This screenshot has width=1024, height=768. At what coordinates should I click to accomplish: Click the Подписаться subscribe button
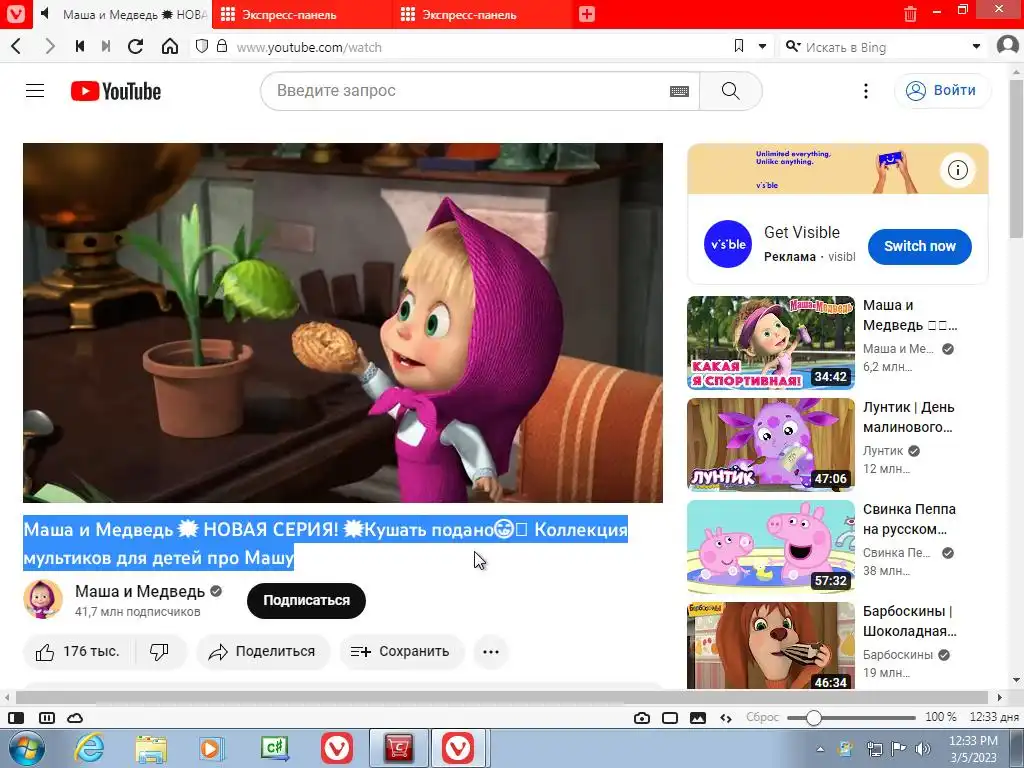coord(306,600)
